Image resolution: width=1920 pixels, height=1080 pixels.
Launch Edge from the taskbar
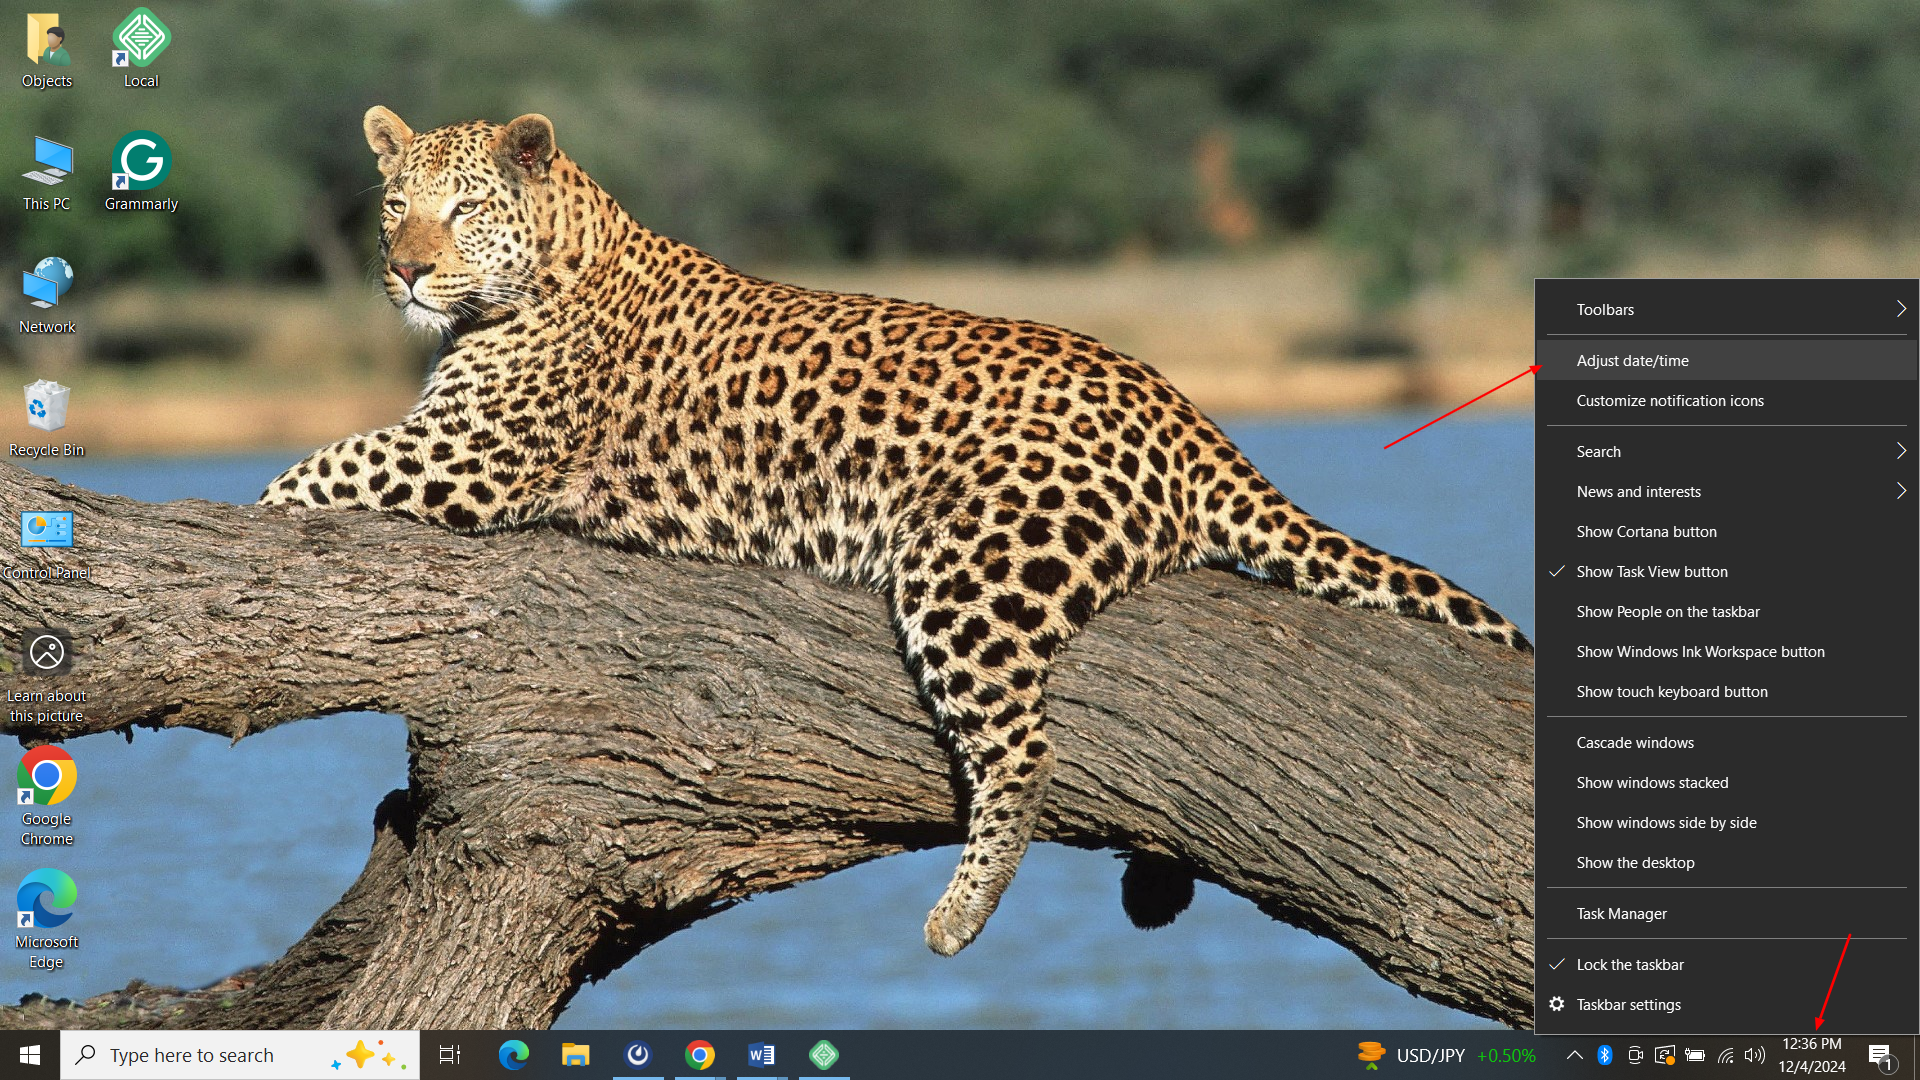pos(514,1055)
